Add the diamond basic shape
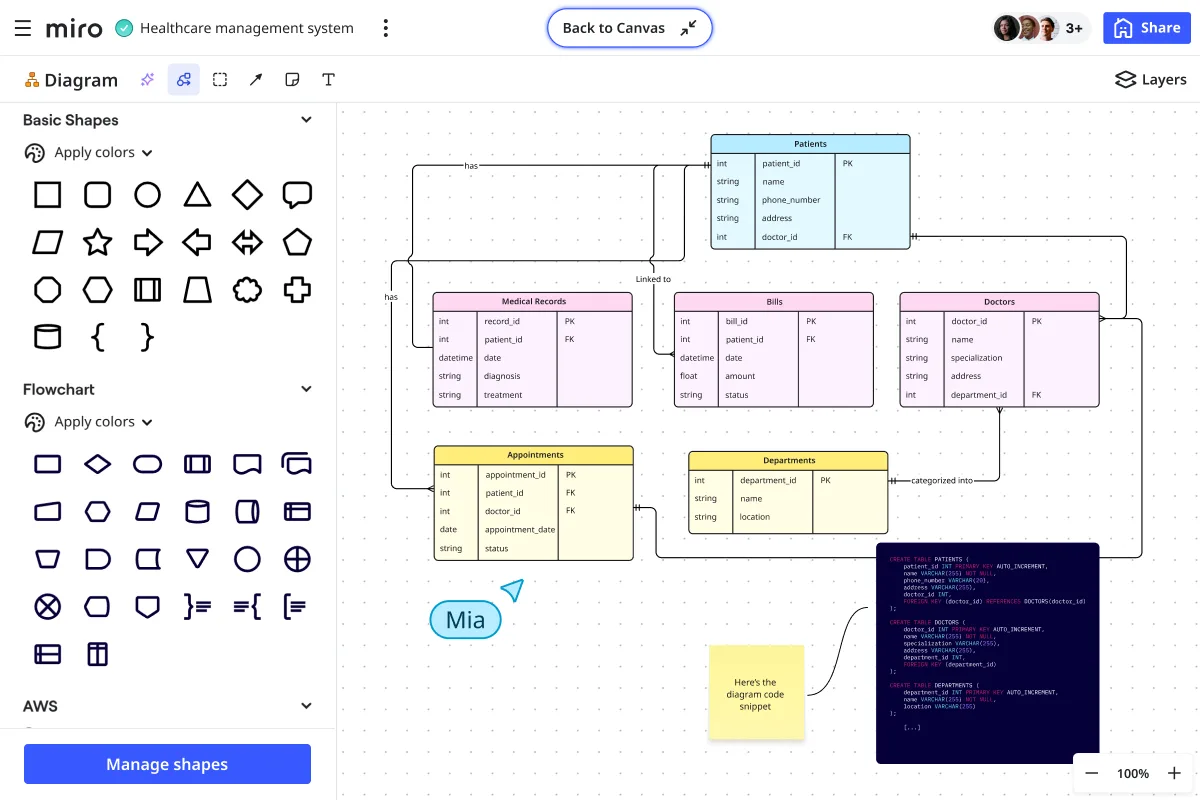Viewport: 1200px width, 800px height. click(x=247, y=194)
